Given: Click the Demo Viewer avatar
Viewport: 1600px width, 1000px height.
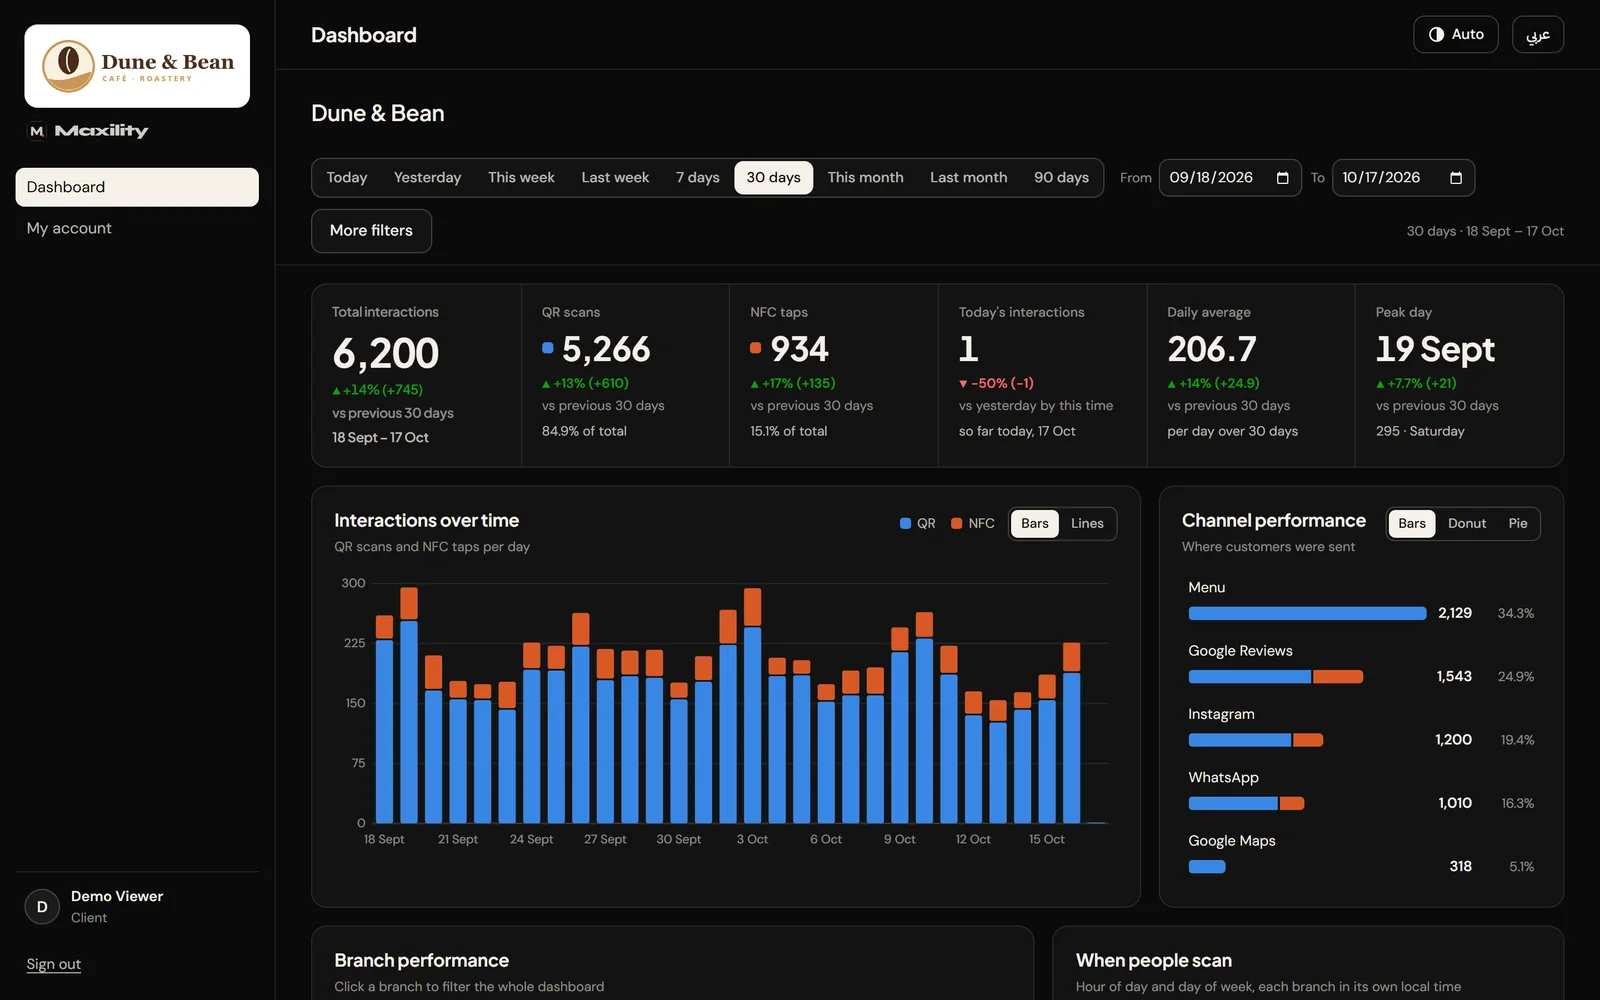Looking at the screenshot, I should tap(42, 907).
